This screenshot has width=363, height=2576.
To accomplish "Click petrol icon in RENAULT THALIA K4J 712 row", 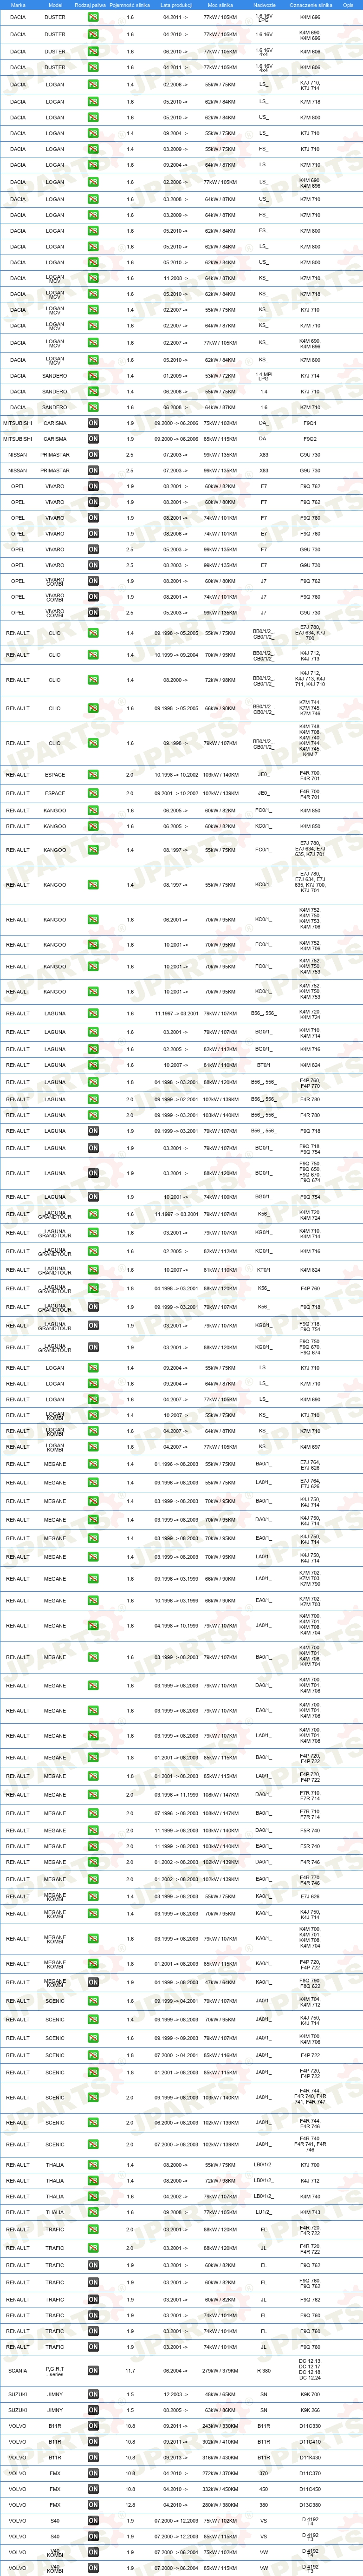I will 93,2181.
